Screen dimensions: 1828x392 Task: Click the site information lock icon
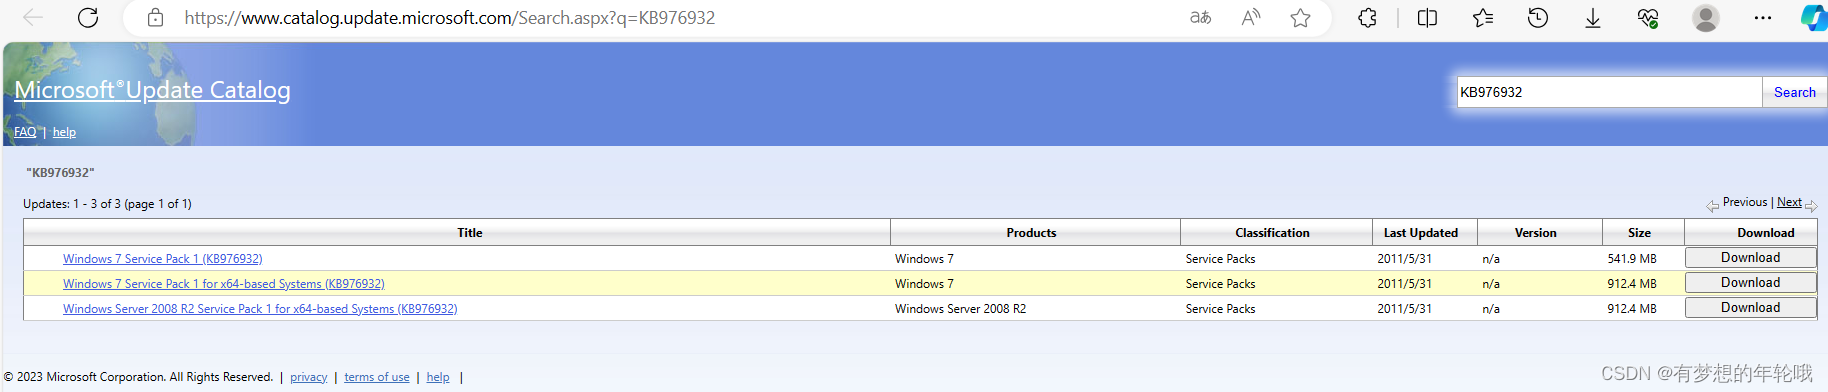tap(155, 18)
